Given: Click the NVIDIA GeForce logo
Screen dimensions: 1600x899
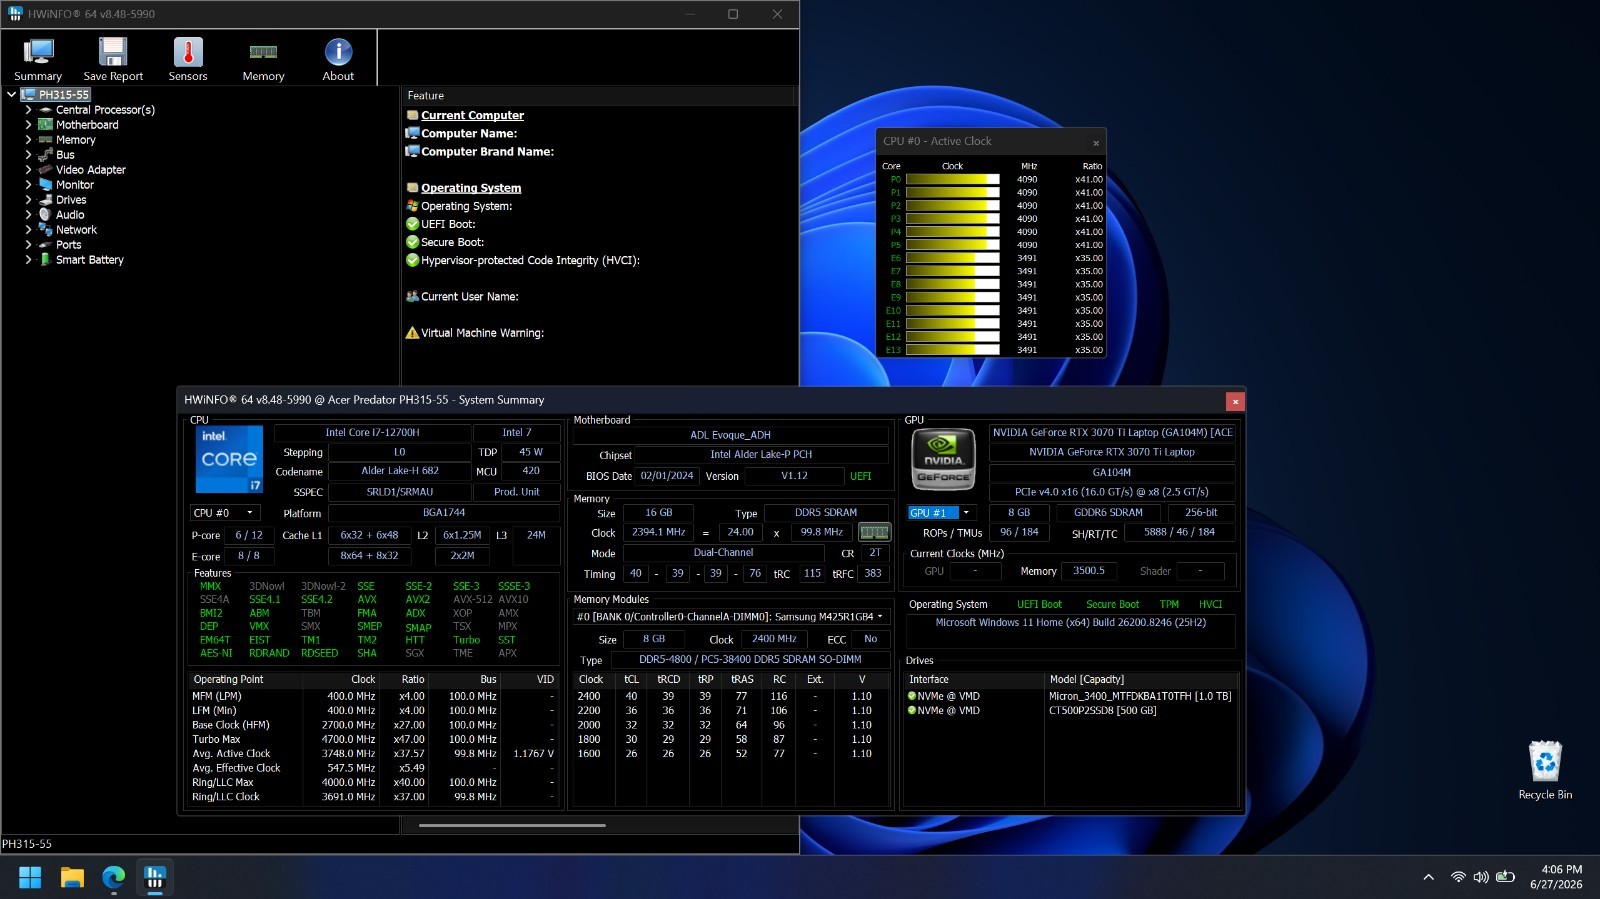Looking at the screenshot, I should click(944, 459).
